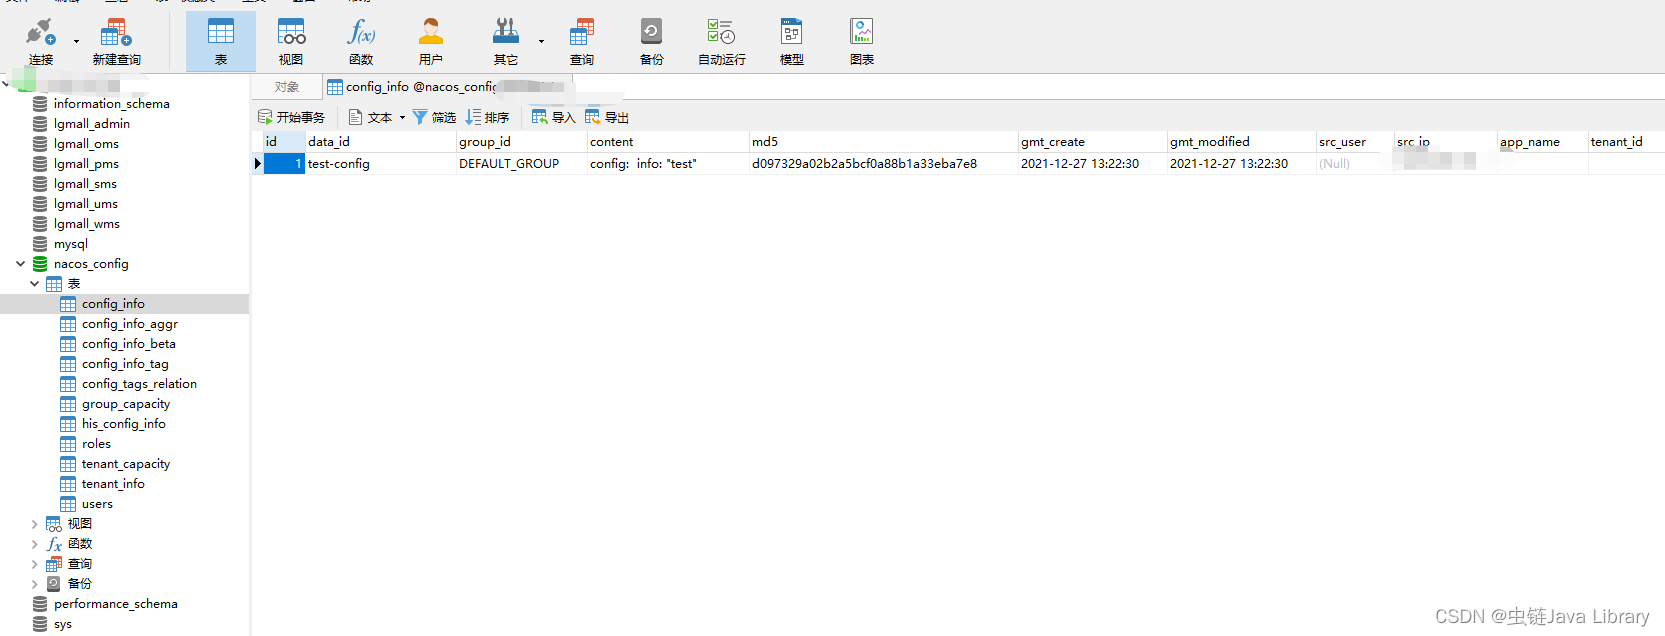The image size is (1665, 636).
Task: Select the information_schema database
Action: pos(111,104)
